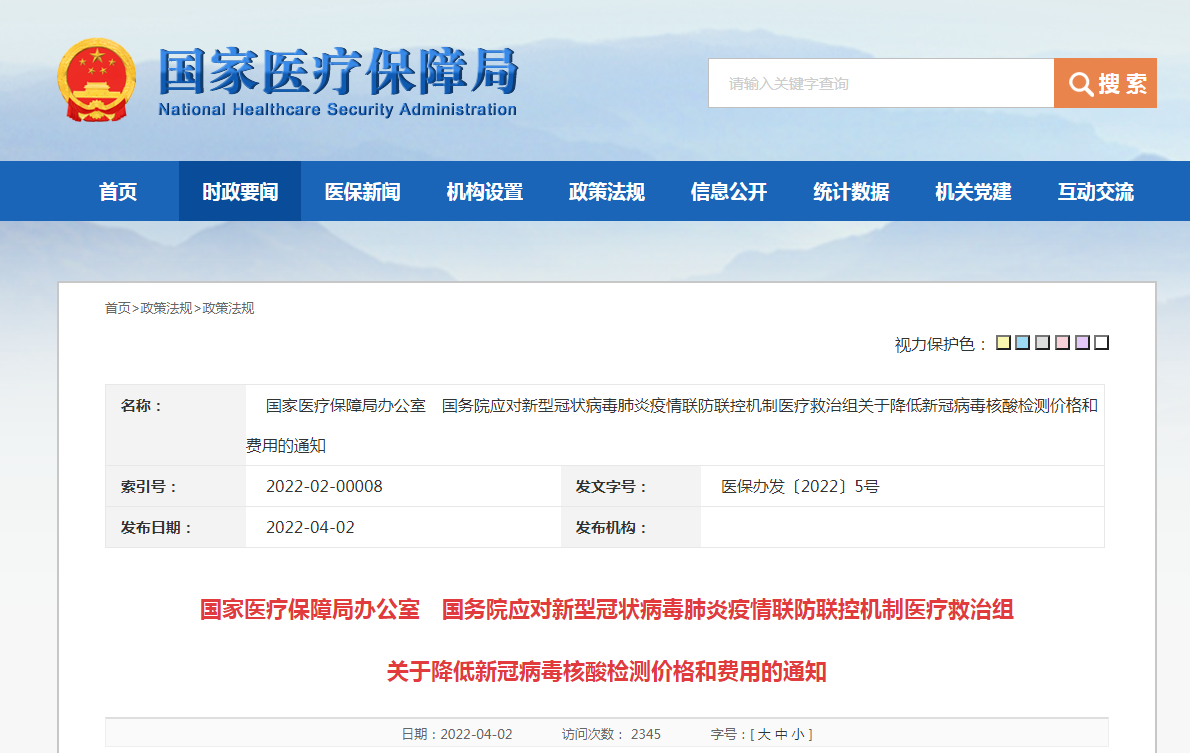Click the 视力保护色 label

coord(941,345)
